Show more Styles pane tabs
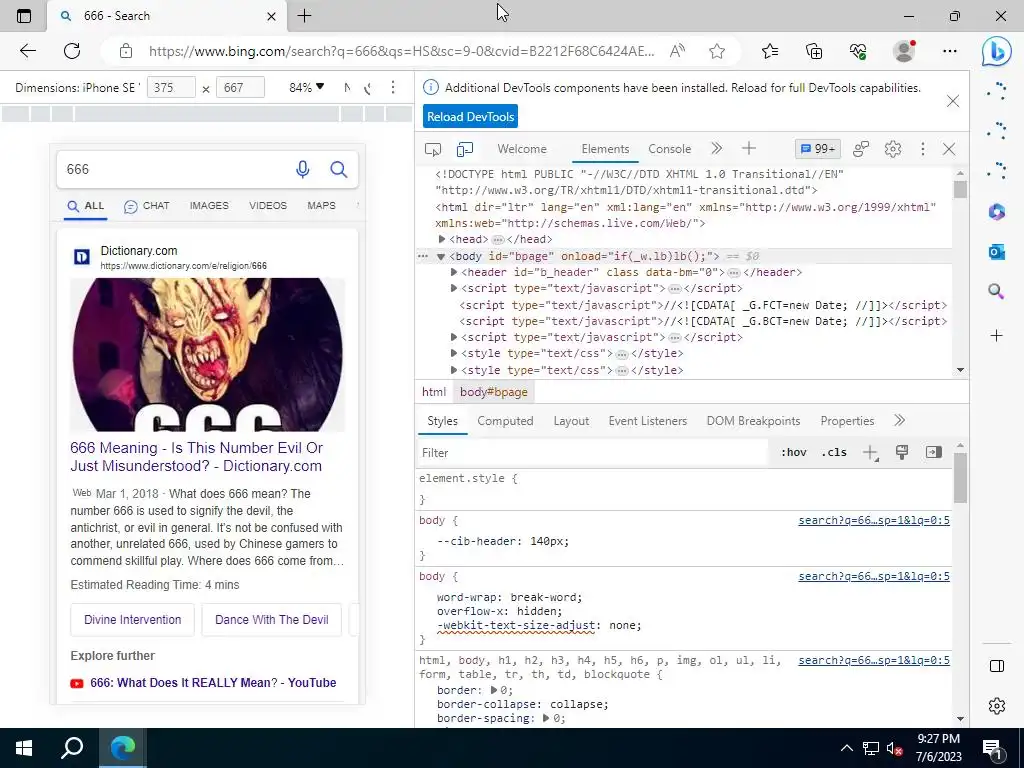Screen dimensions: 1024x768 click(x=899, y=421)
